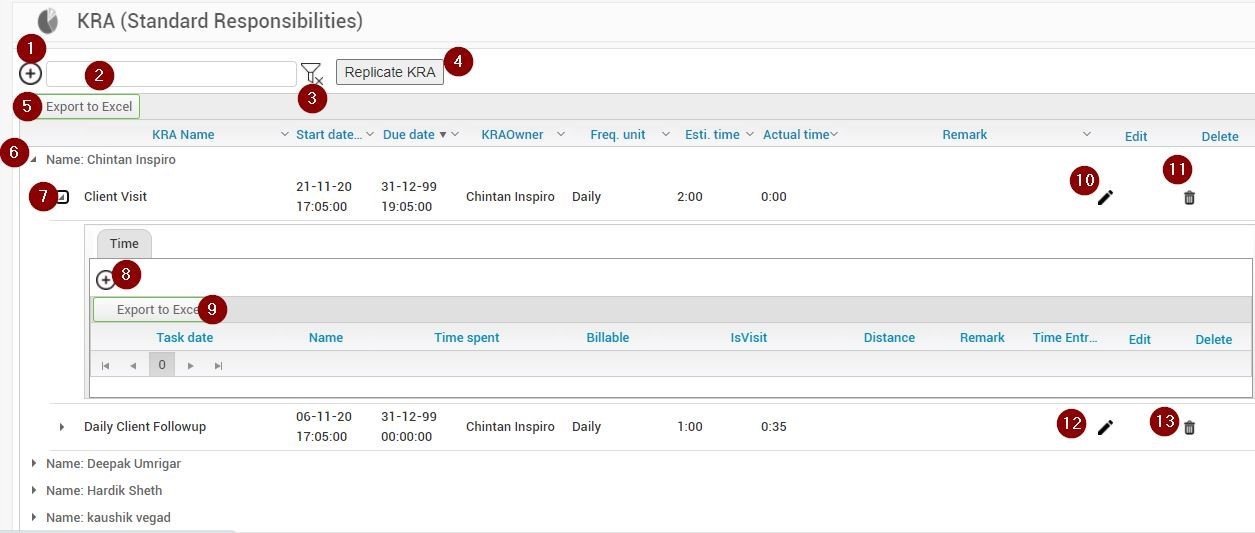
Task: Sort by the Due date column header
Action: tap(409, 134)
